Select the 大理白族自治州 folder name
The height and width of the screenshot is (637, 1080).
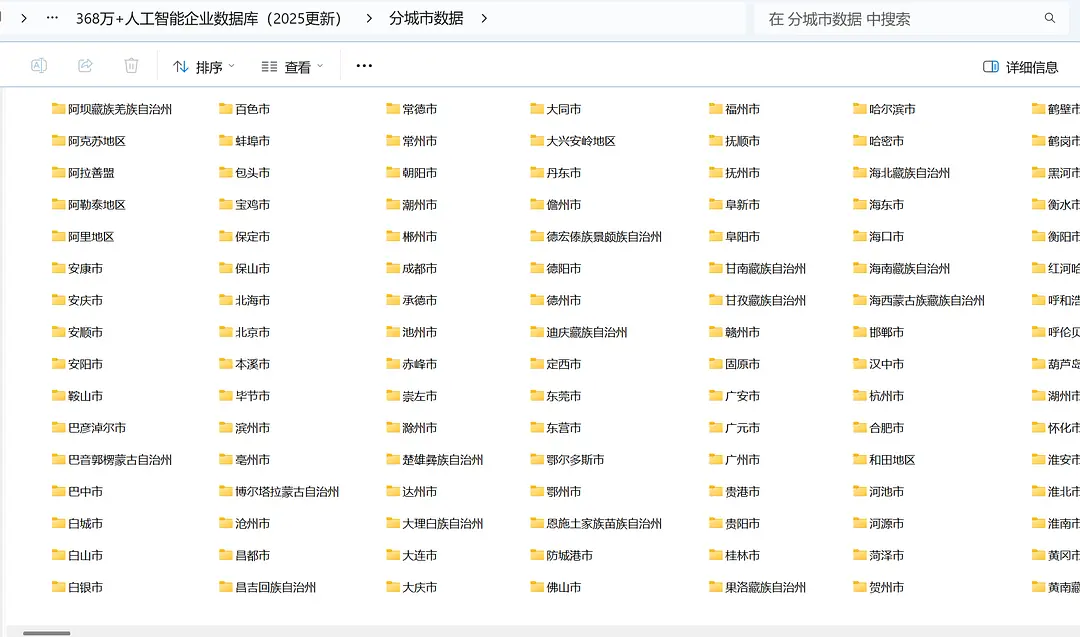443,523
